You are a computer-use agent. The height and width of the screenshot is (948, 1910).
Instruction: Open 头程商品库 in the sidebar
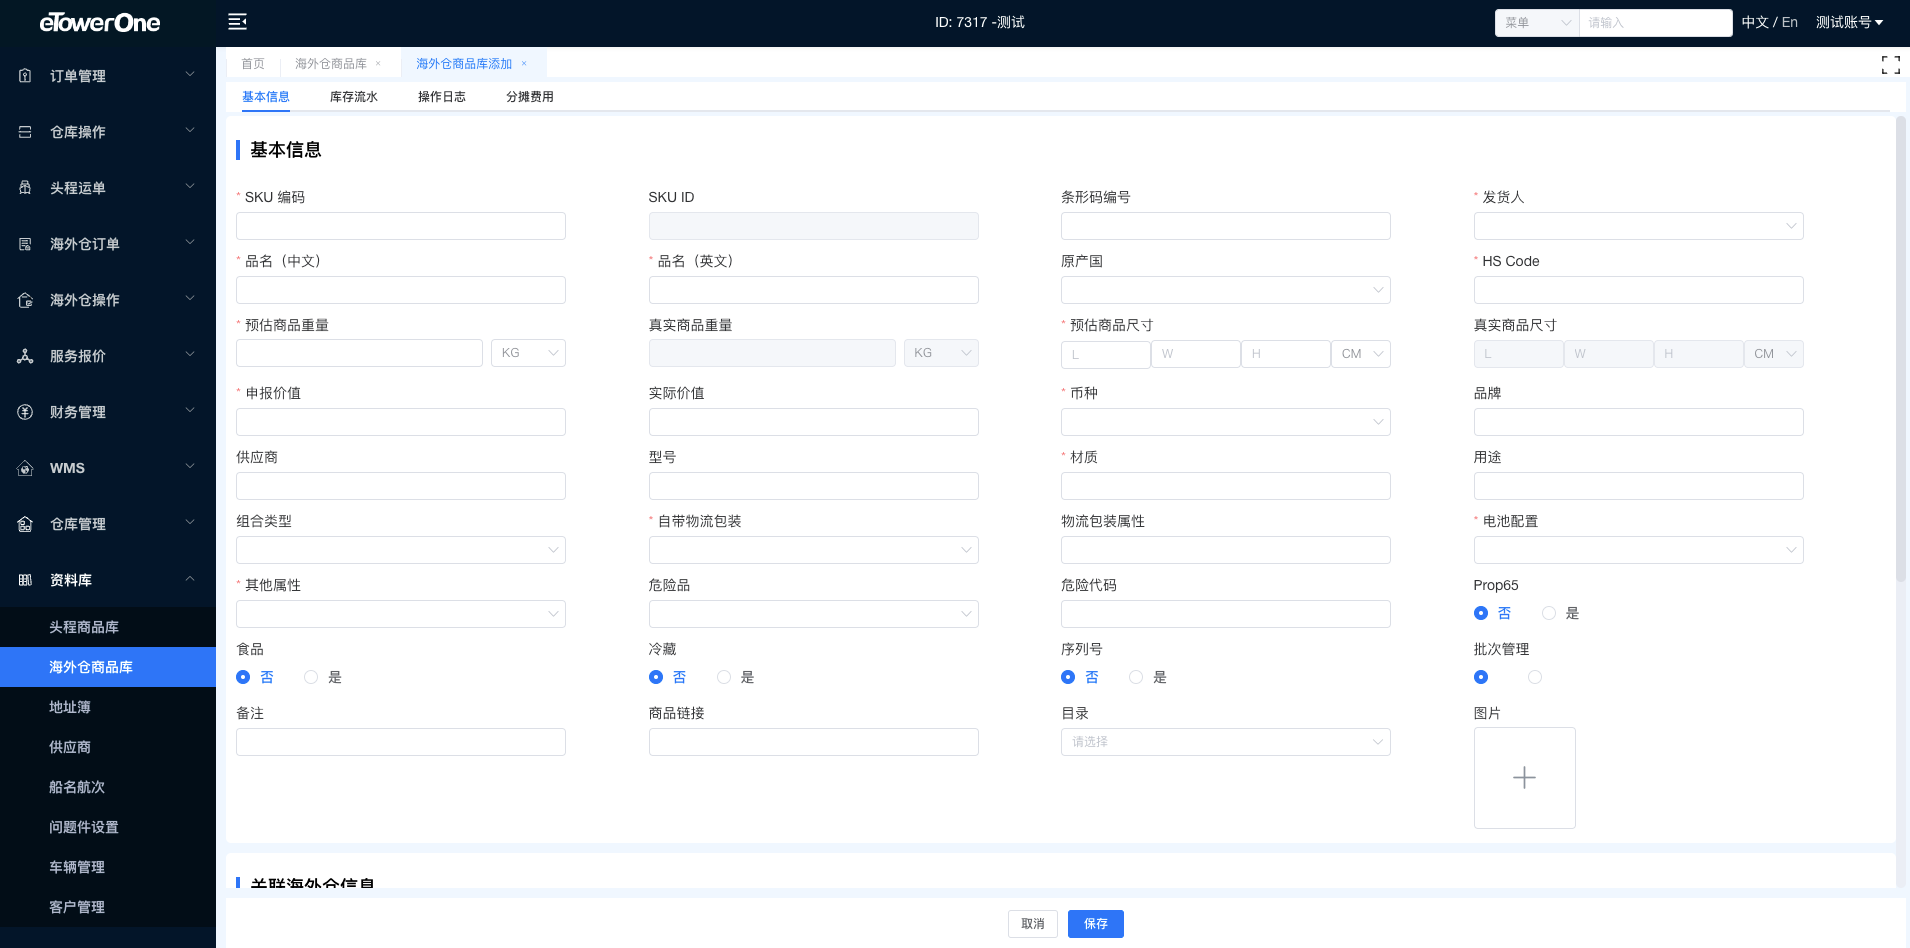tap(84, 627)
